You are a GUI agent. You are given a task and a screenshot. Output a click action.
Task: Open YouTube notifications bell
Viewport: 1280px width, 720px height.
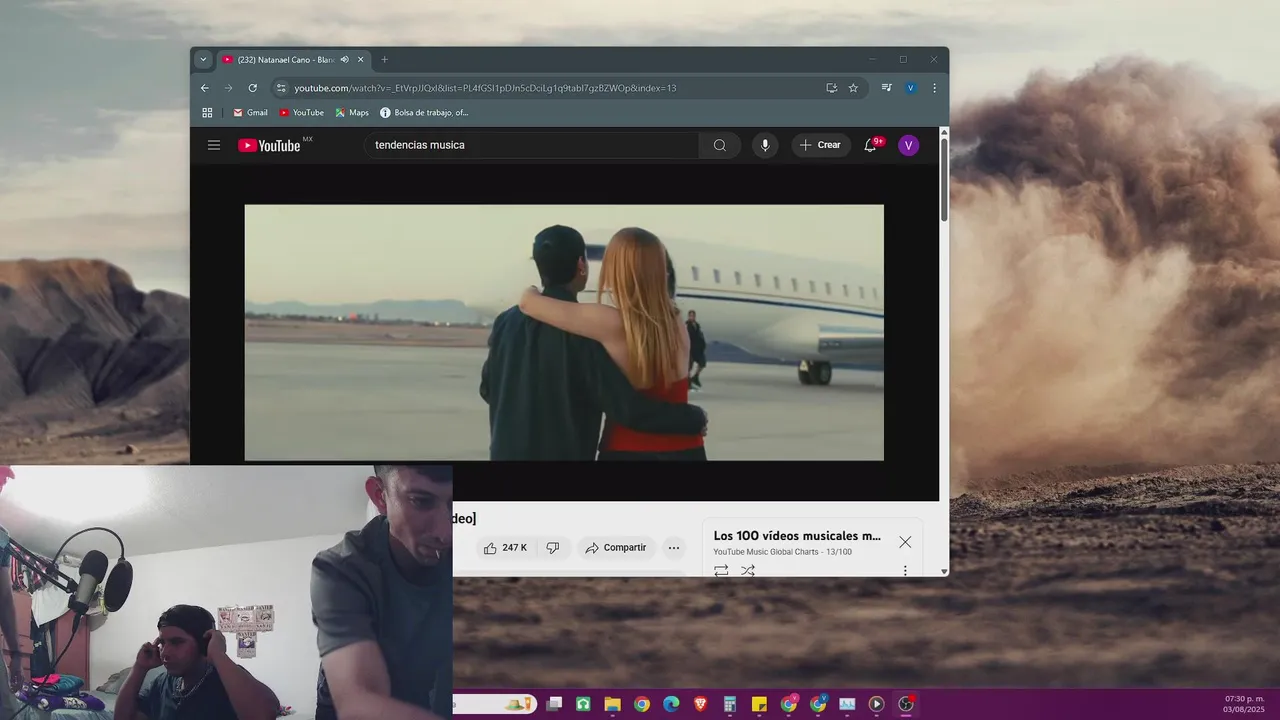[870, 145]
